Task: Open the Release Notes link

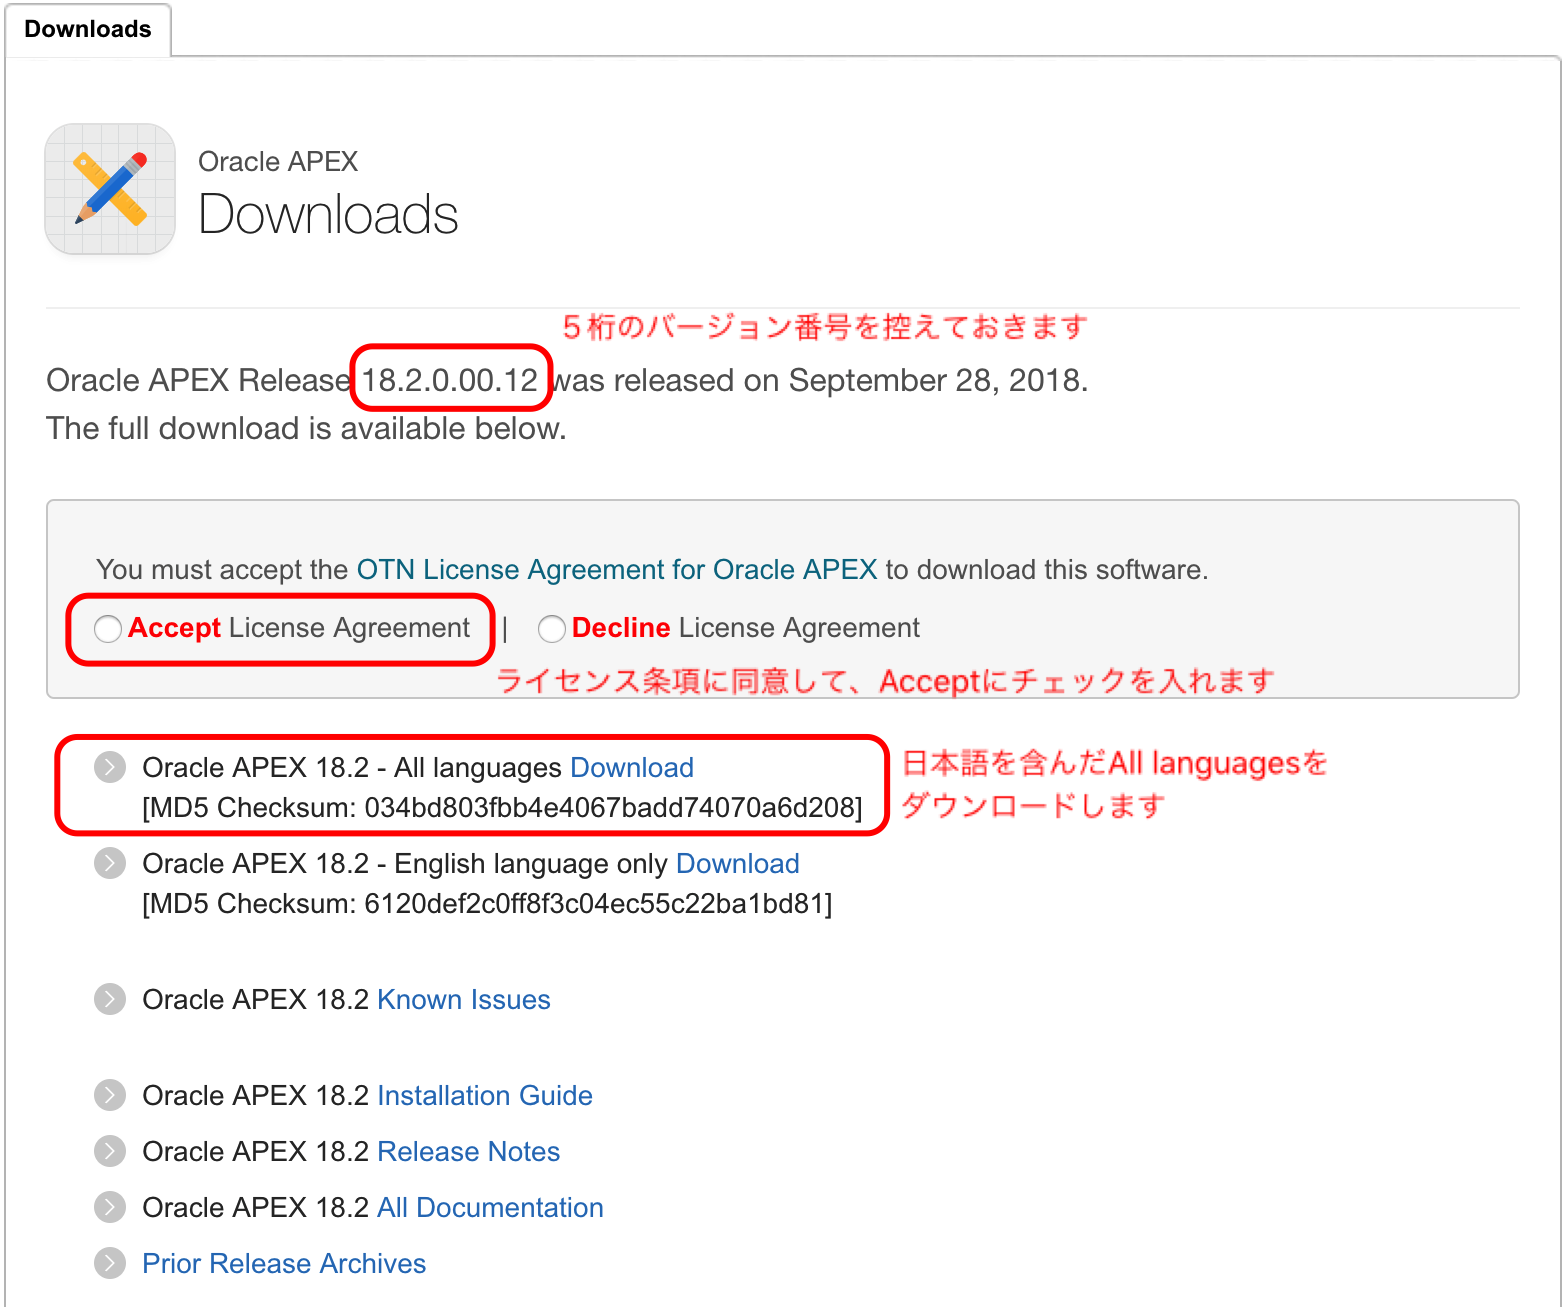Action: coord(468,1152)
